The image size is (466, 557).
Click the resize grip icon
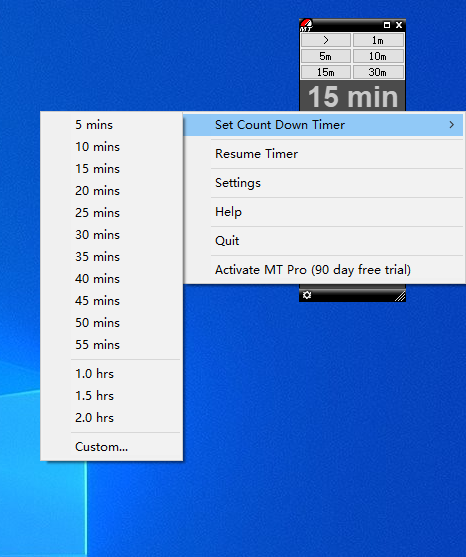tap(400, 296)
